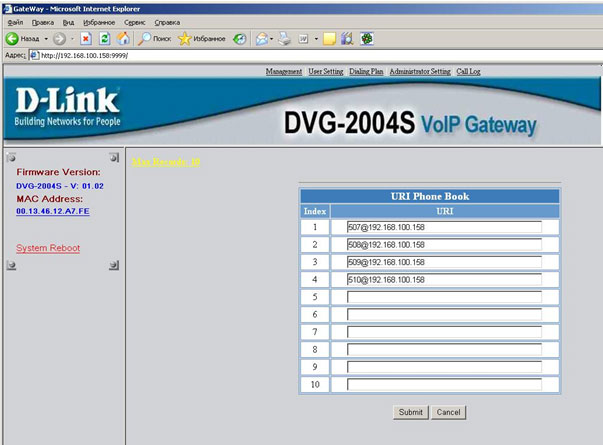Screen dimensions: 603x445
Task: Click the browser address bar URL field
Action: click(x=300, y=55)
